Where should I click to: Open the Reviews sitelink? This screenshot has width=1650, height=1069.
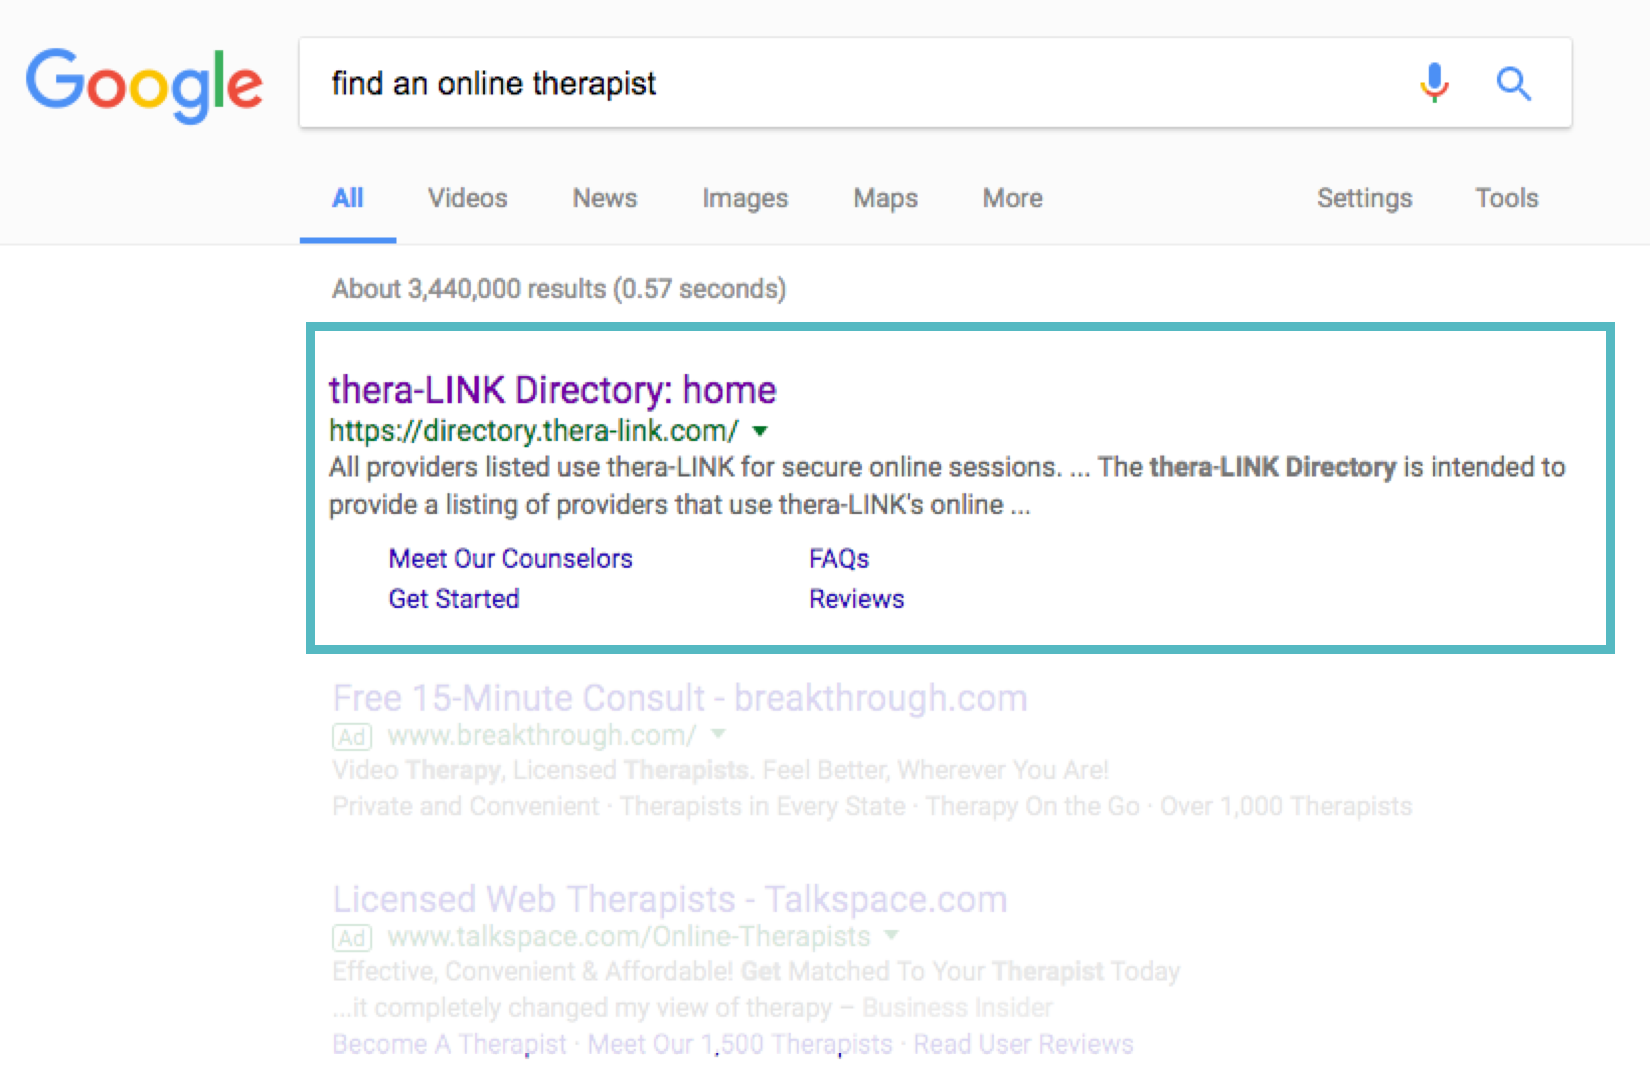click(857, 598)
